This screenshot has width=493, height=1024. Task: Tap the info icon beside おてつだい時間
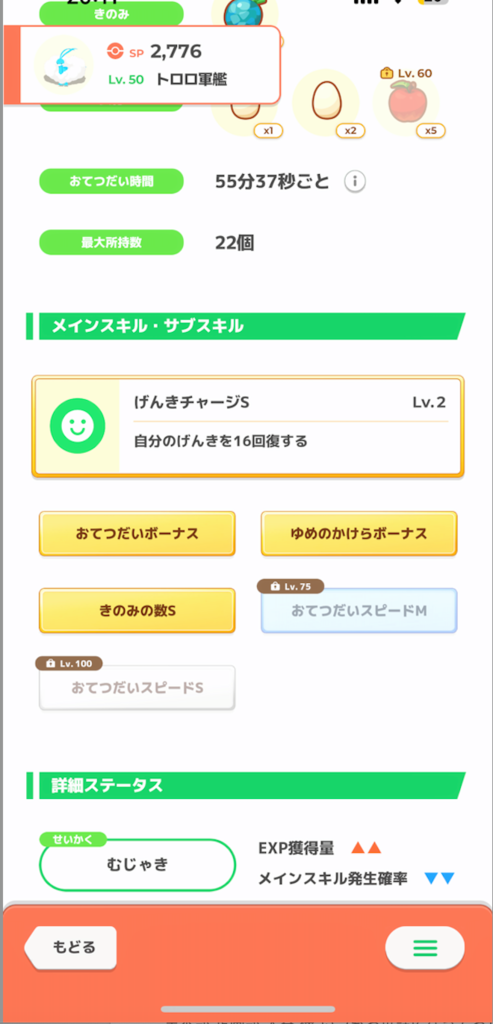tap(355, 182)
